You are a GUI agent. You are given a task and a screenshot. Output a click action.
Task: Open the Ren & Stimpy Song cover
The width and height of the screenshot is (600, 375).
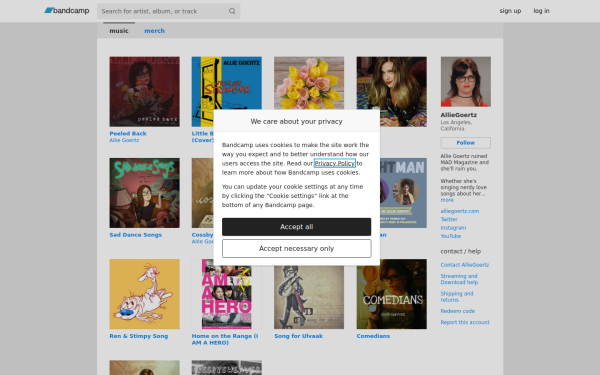pos(144,294)
